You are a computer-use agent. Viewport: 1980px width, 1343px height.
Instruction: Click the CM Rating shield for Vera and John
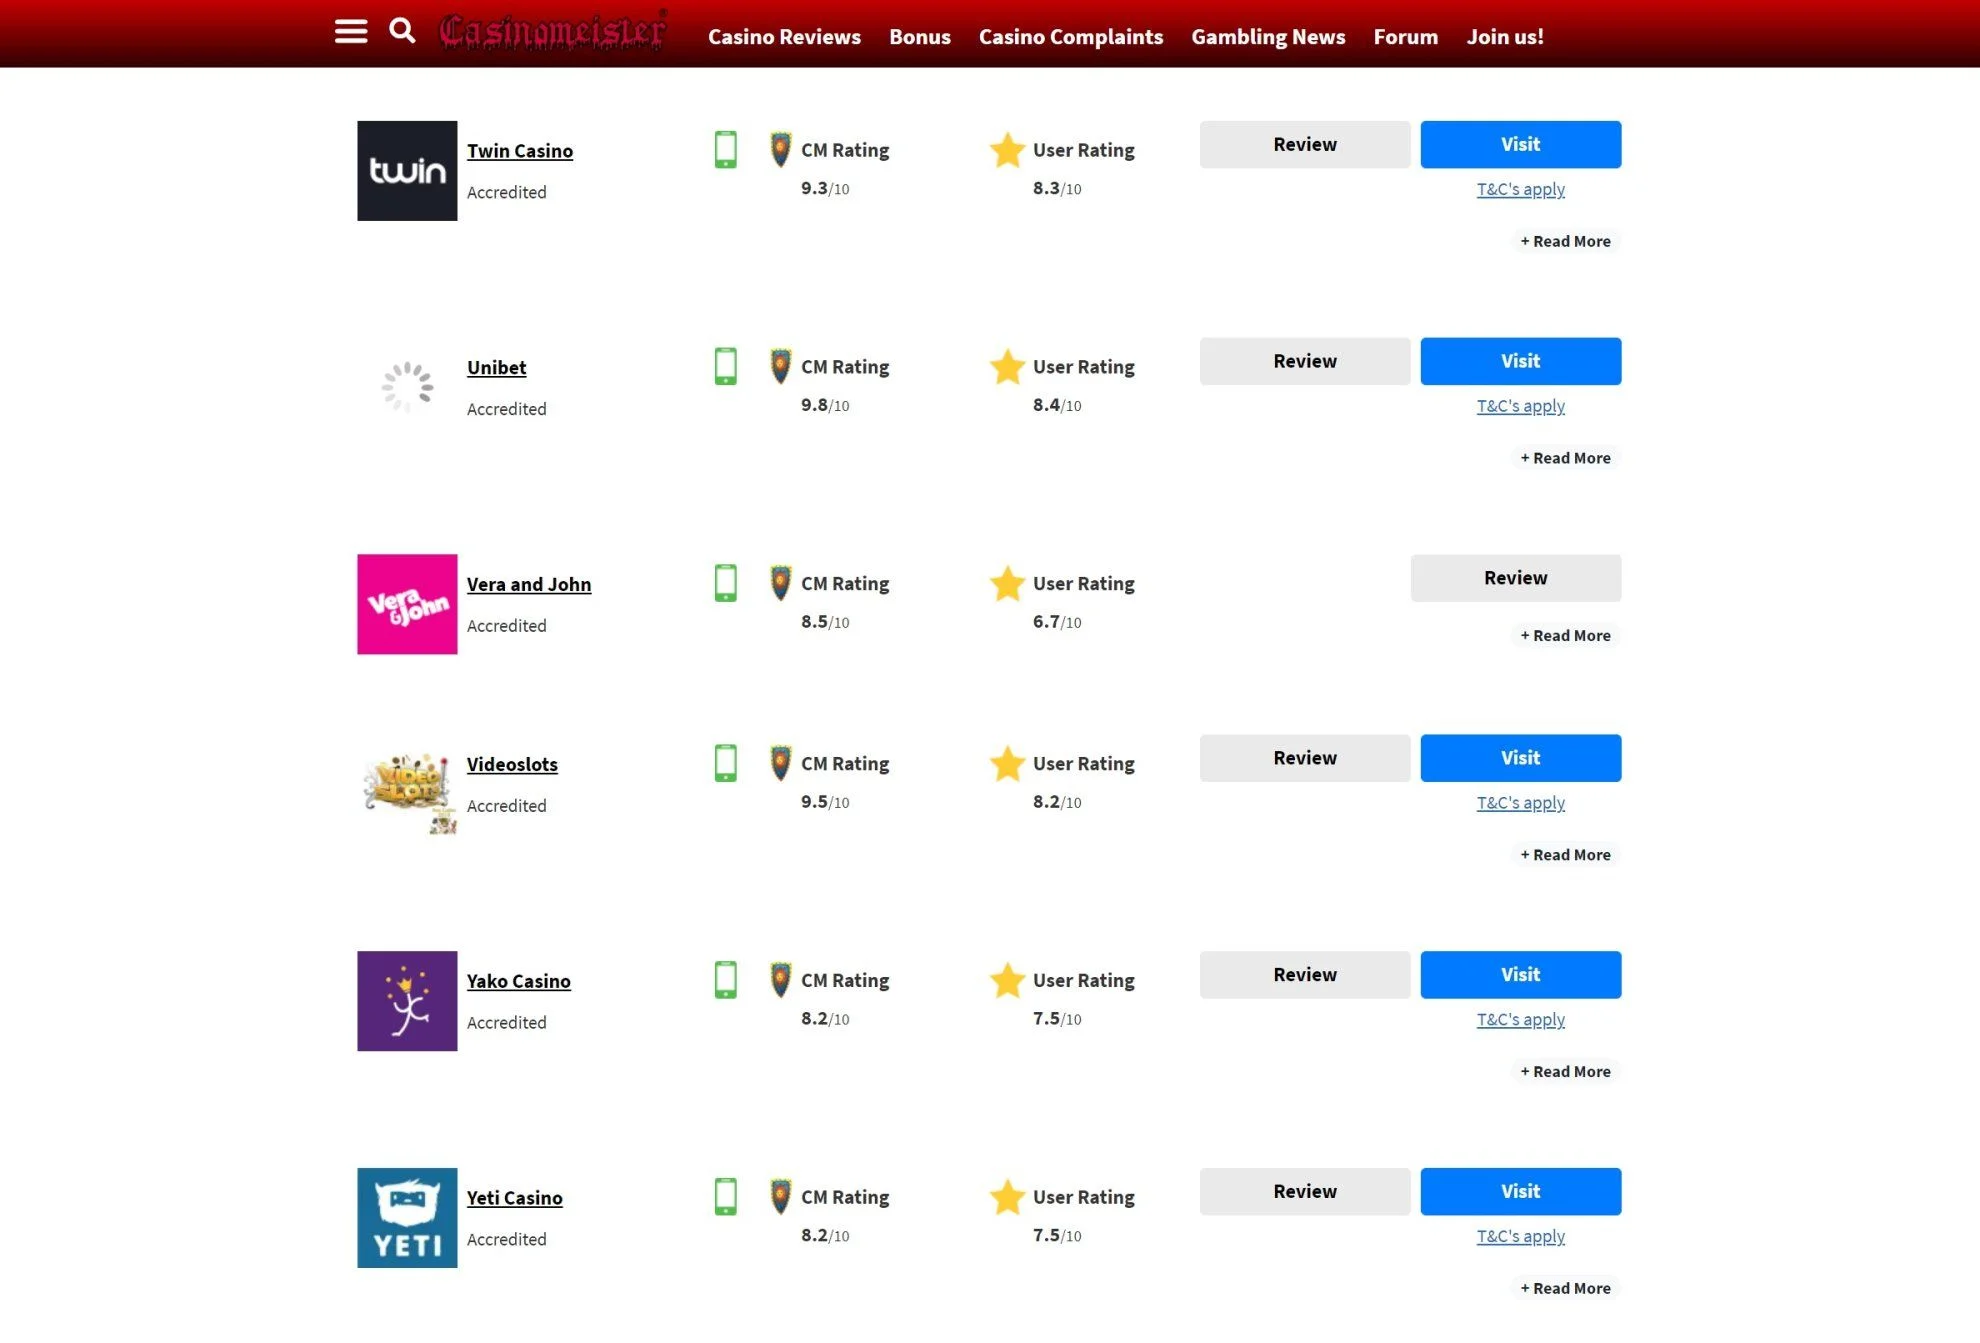[781, 583]
